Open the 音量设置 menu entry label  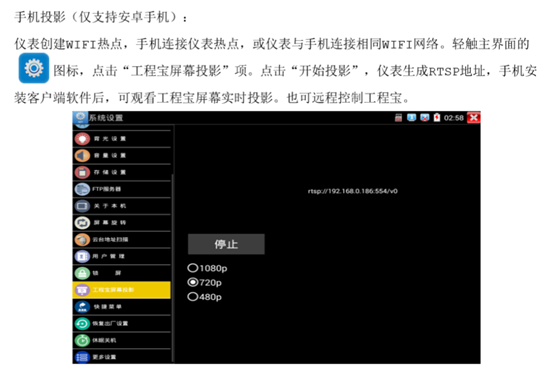110,156
